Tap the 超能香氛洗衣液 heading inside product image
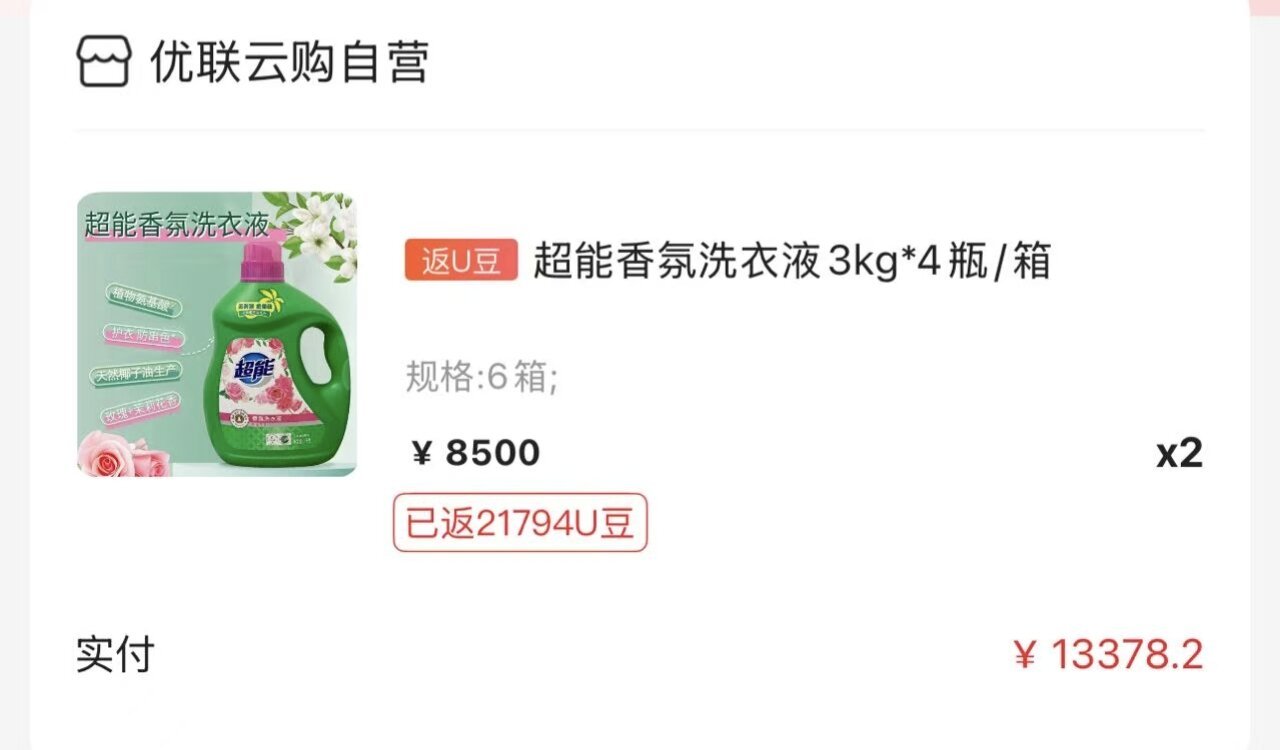 pos(177,224)
